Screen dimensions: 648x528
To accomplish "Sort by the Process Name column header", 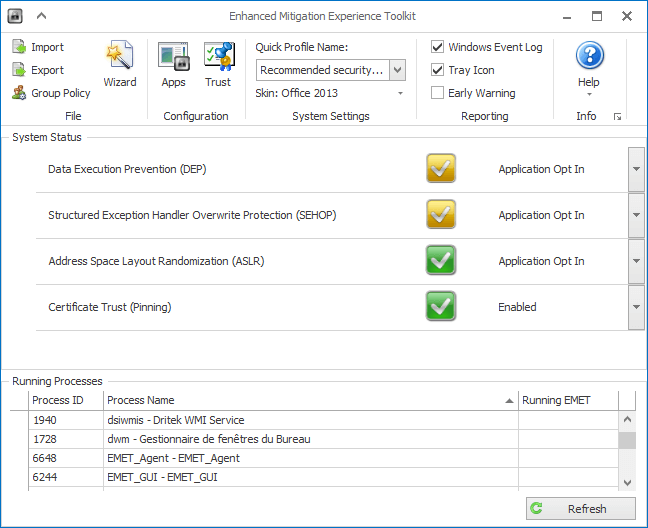I will pyautogui.click(x=310, y=400).
